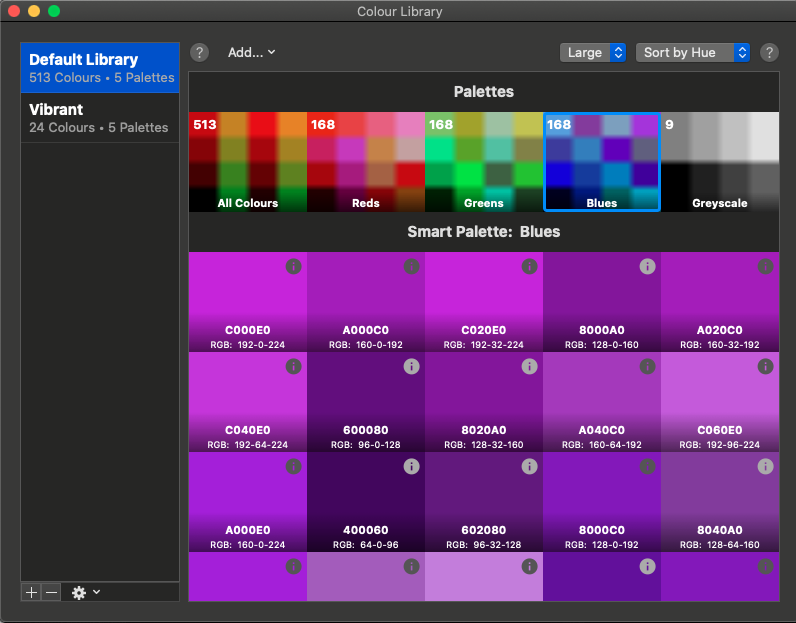Open info for colour 602080

point(529,466)
